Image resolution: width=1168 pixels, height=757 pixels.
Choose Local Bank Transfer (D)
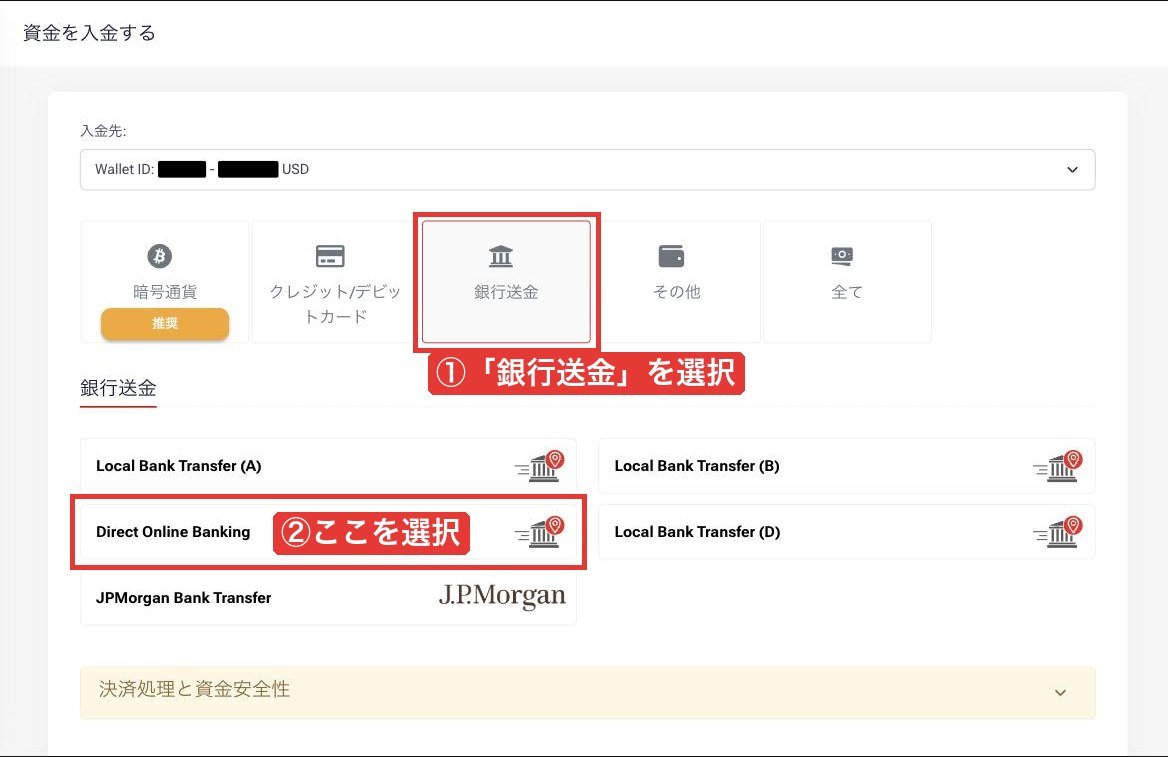coord(847,532)
